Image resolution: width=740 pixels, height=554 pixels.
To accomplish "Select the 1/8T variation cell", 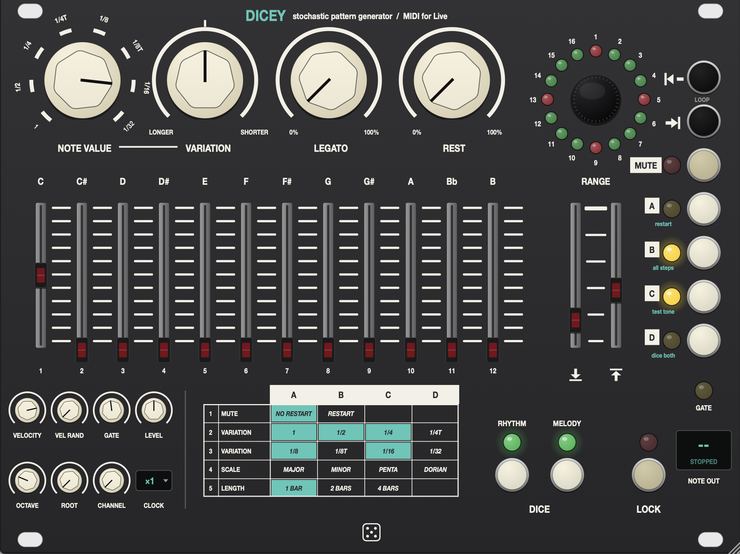I will point(341,451).
